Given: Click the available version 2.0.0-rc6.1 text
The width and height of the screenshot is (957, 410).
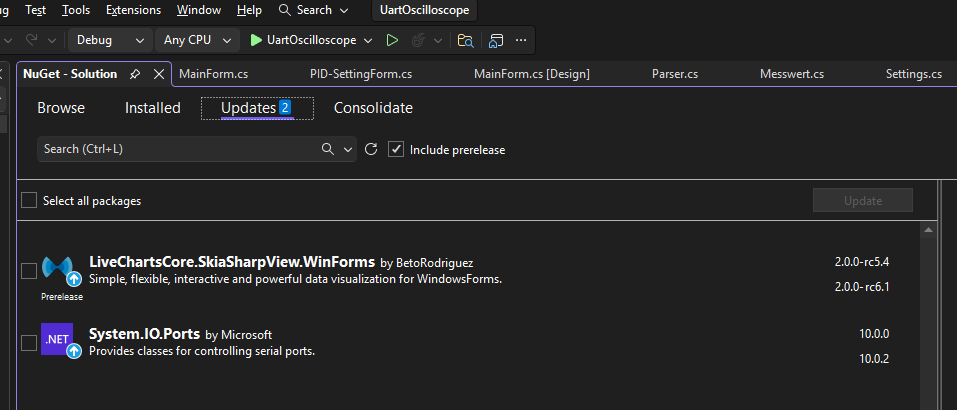Looking at the screenshot, I should pos(862,287).
